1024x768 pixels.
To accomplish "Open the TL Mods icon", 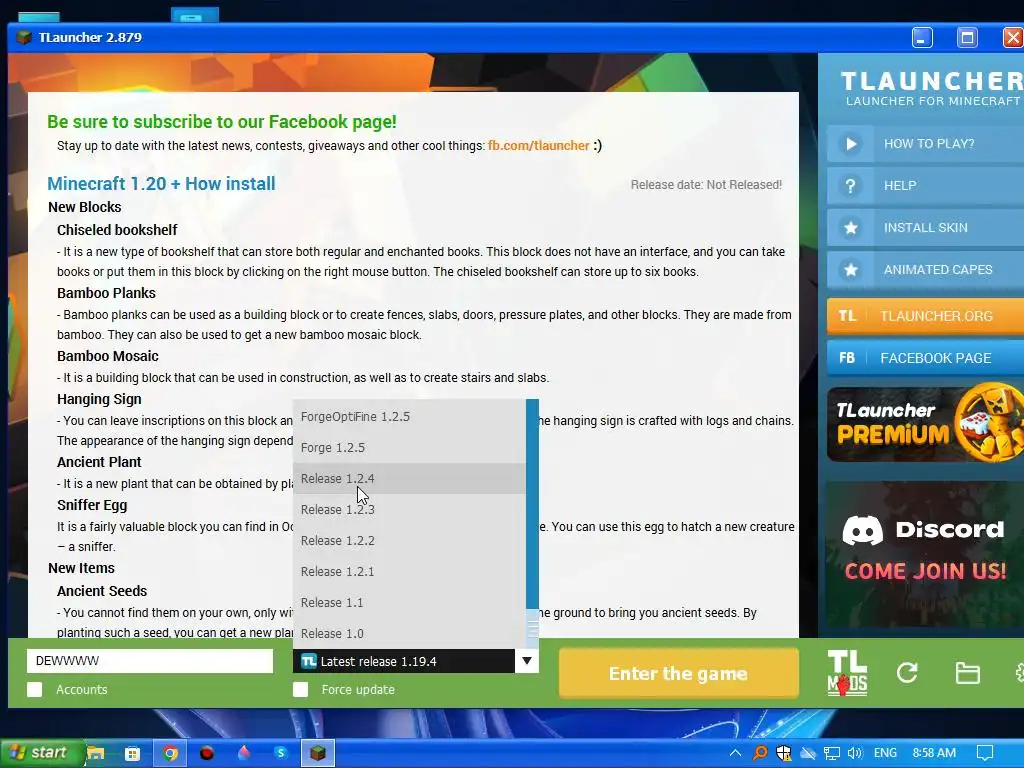I will coord(847,673).
